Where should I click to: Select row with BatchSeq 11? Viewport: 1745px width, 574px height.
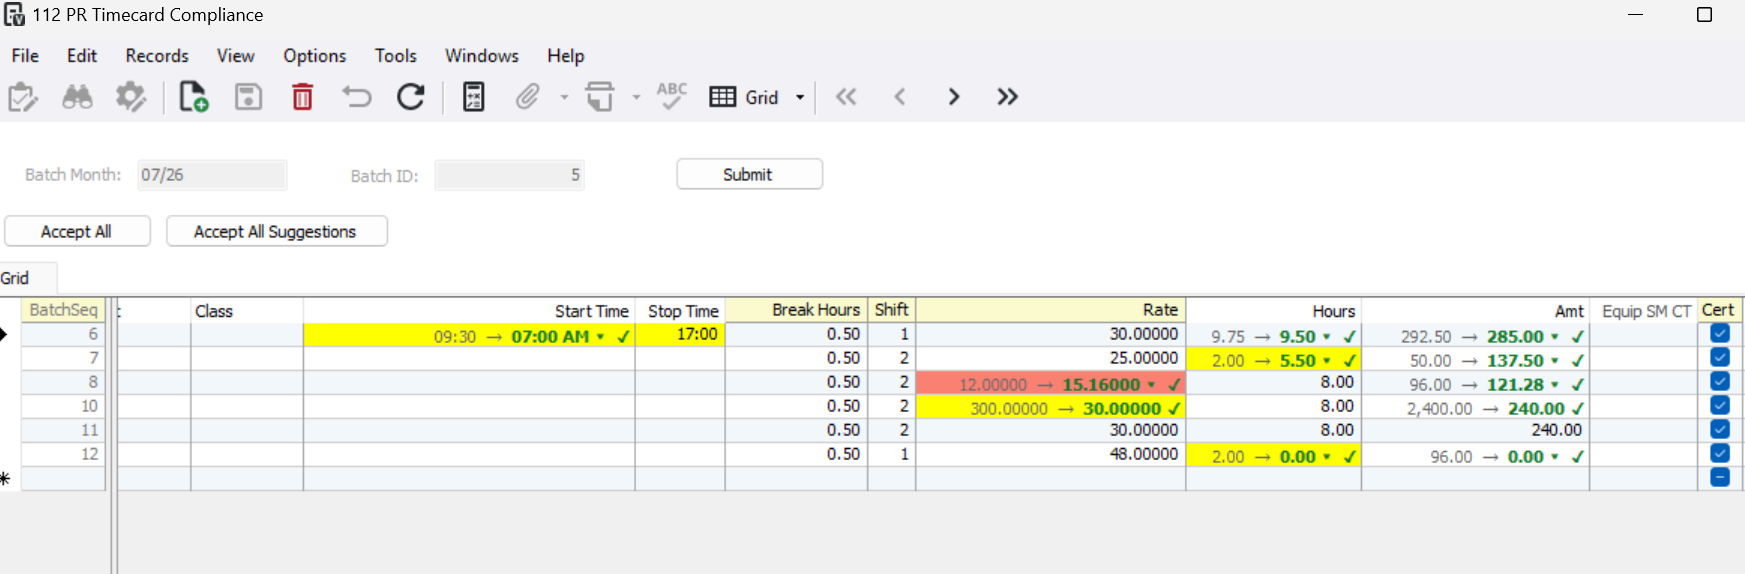[63, 430]
